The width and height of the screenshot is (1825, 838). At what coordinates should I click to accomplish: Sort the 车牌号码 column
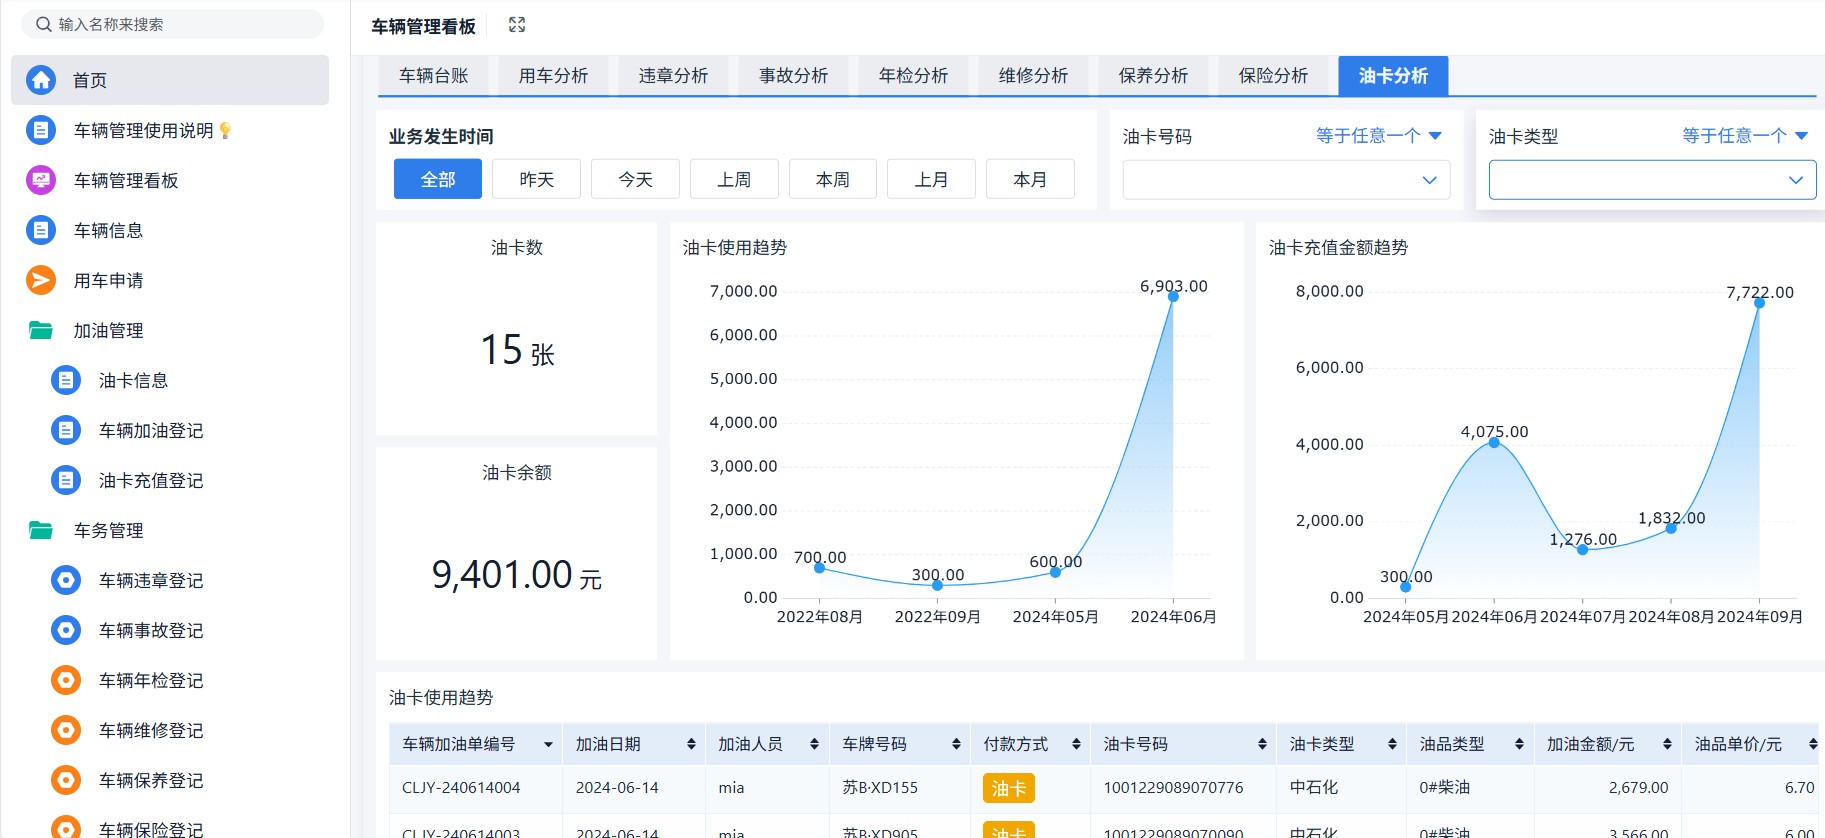956,744
